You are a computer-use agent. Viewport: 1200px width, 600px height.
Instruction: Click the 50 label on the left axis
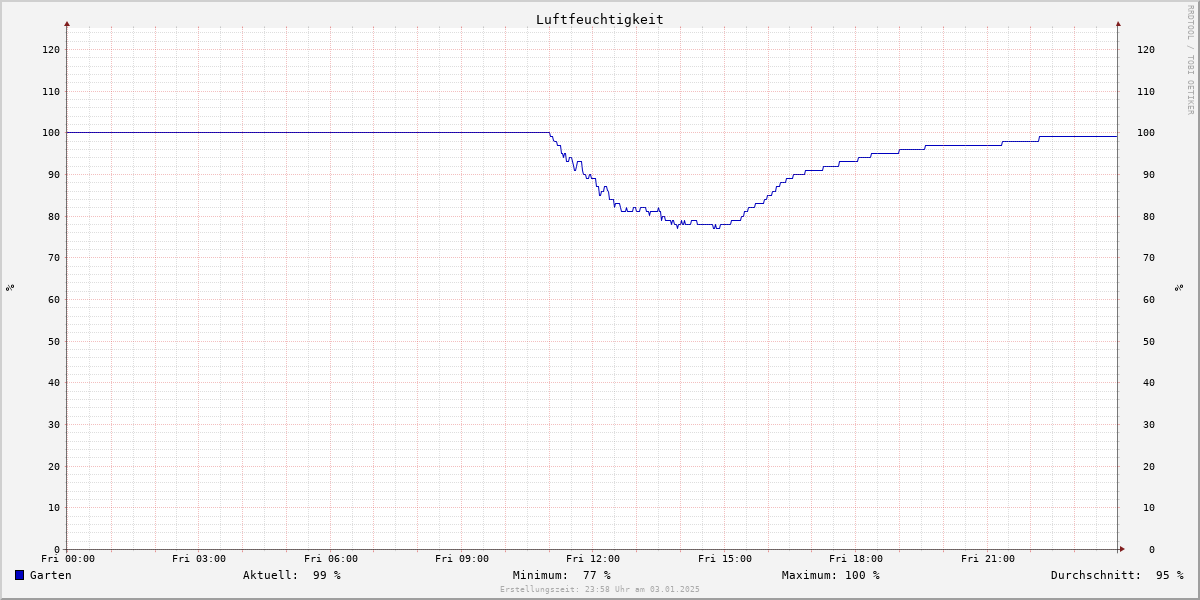click(53, 341)
